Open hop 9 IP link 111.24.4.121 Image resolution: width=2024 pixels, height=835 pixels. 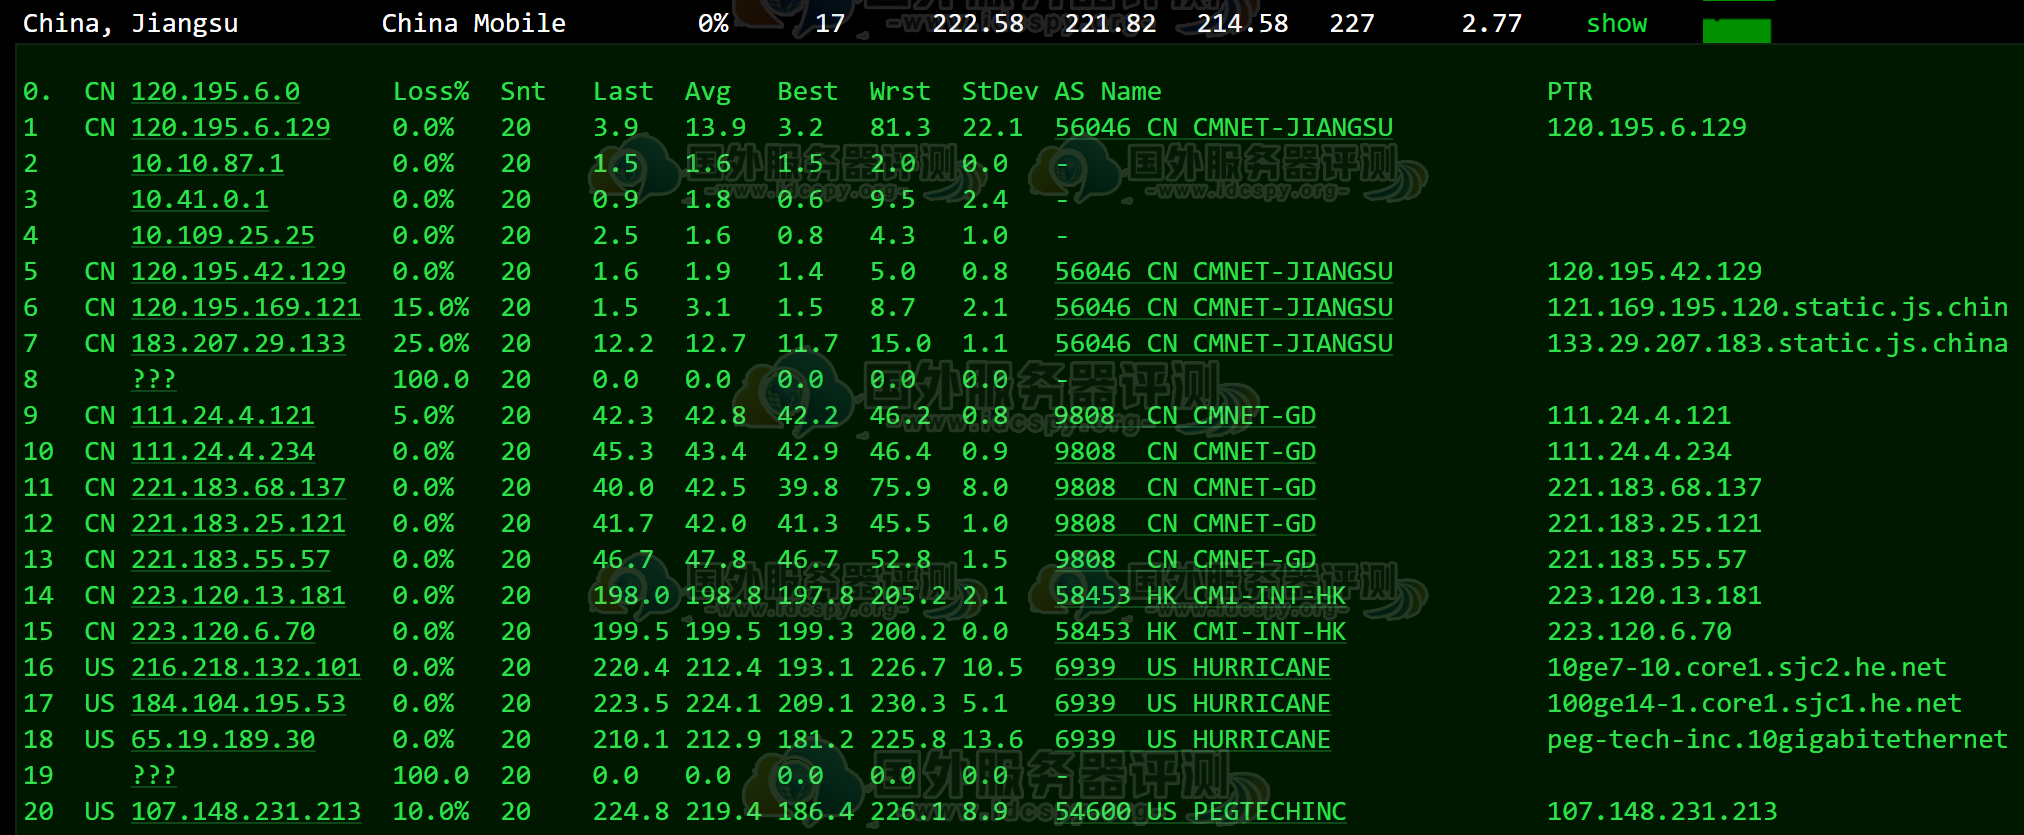223,415
